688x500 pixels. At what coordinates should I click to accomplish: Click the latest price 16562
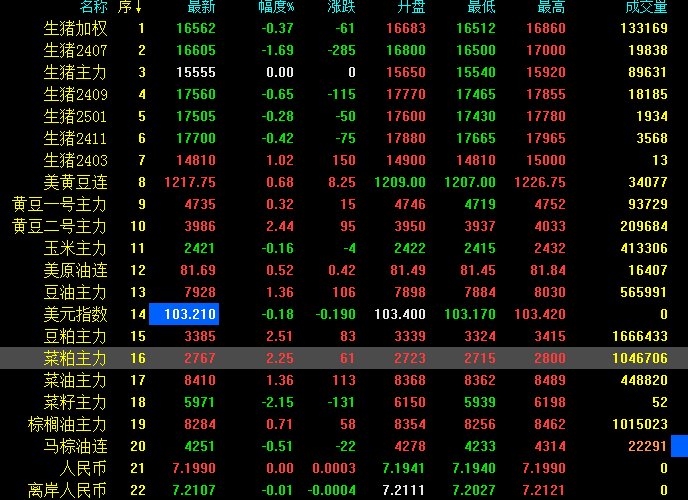196,29
